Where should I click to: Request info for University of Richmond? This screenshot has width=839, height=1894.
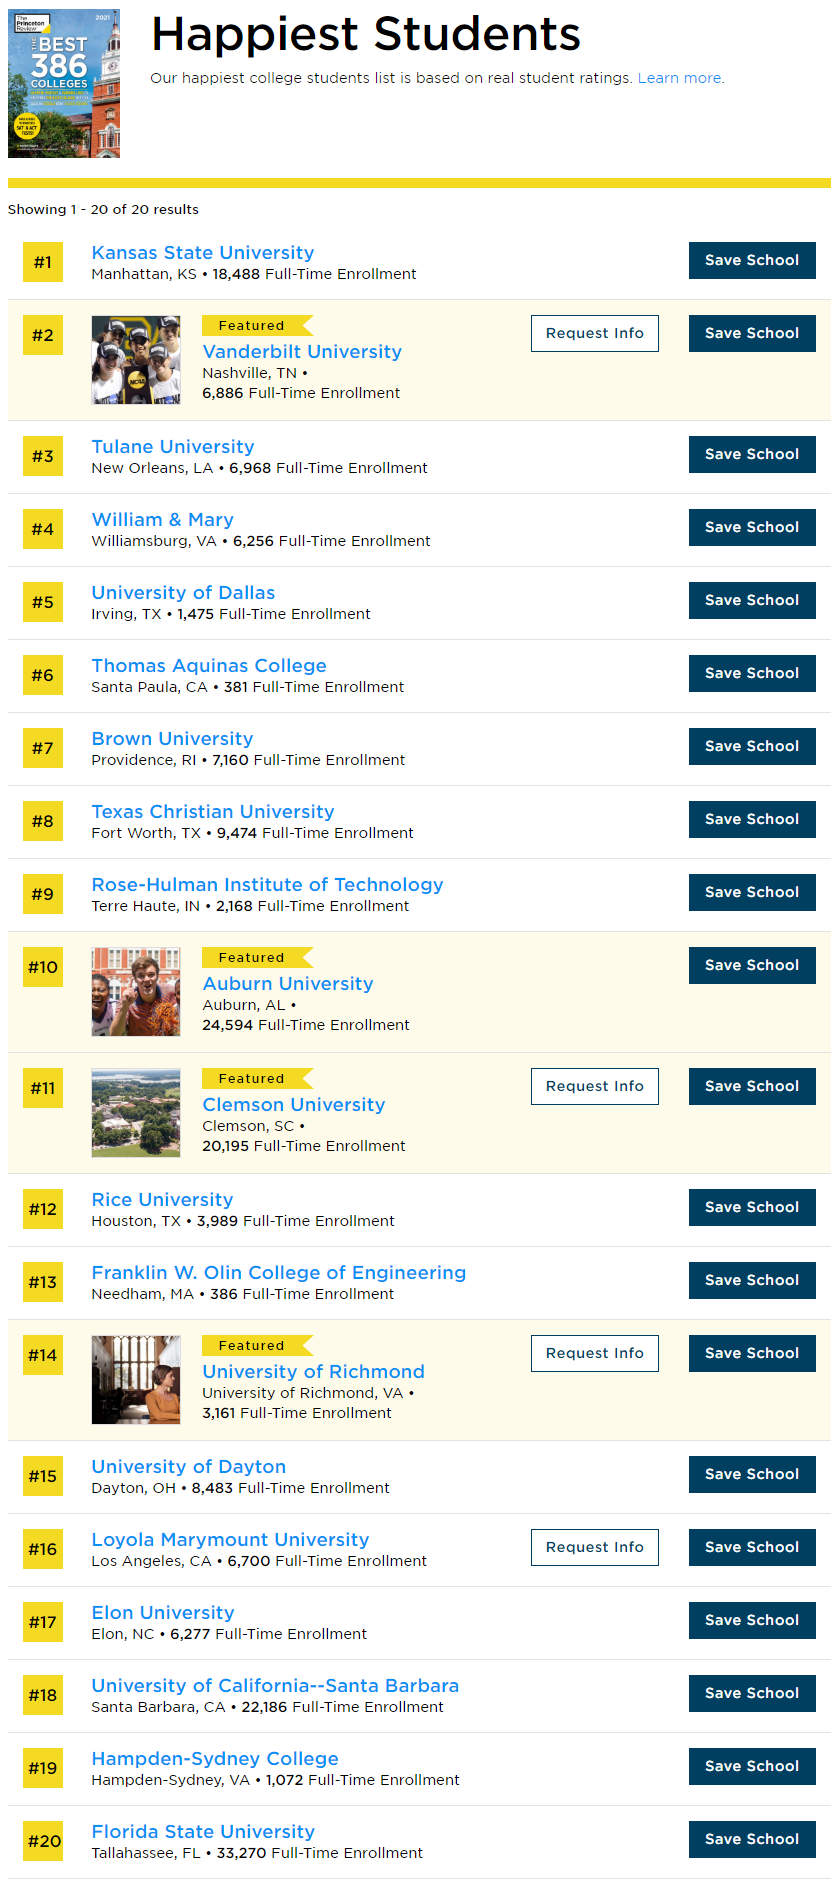pyautogui.click(x=595, y=1353)
